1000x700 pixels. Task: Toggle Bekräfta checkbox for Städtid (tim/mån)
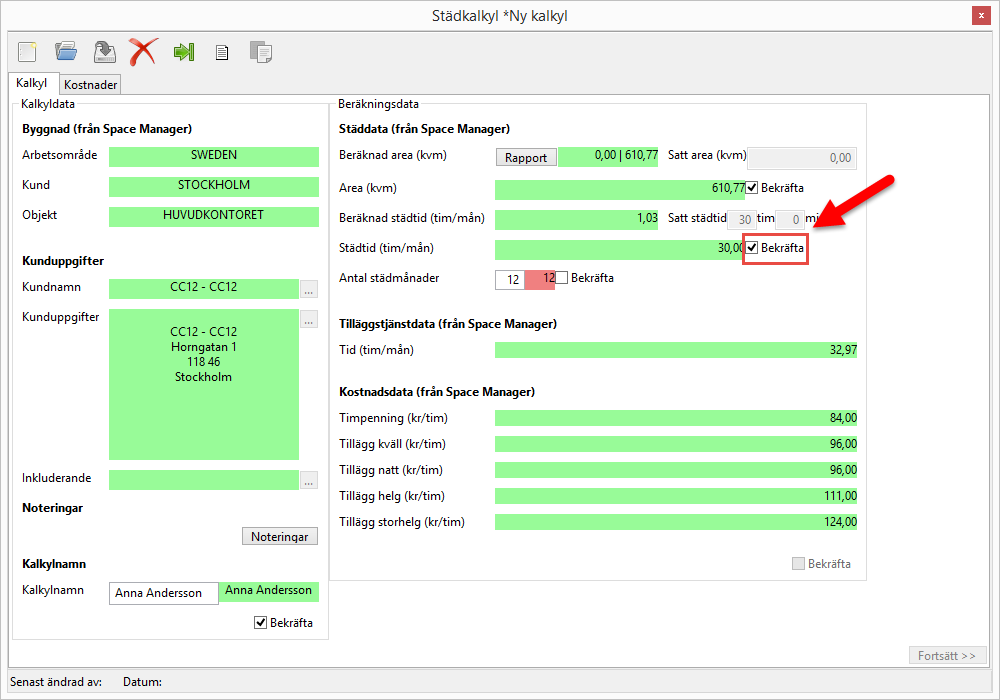tap(752, 248)
